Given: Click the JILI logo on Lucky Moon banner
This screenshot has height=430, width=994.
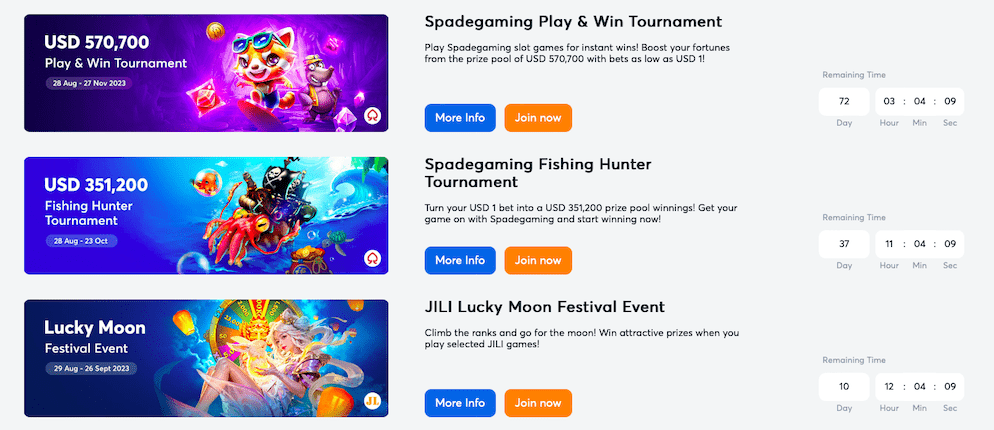Looking at the screenshot, I should (x=372, y=401).
